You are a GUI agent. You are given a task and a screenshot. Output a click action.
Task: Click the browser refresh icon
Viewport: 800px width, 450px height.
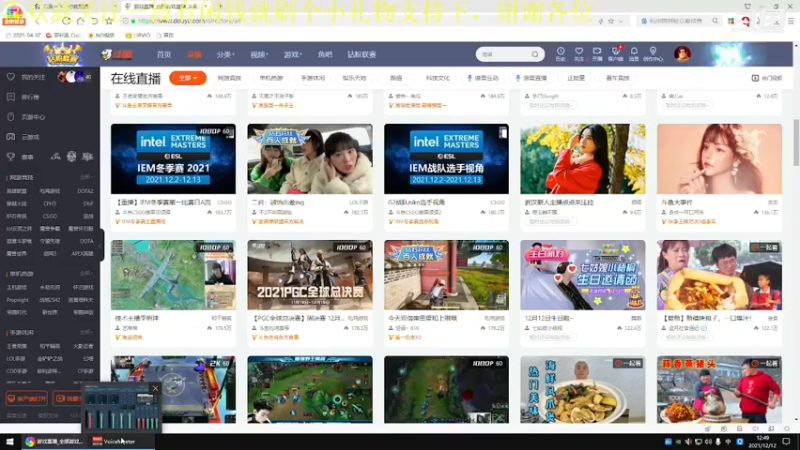coord(66,21)
